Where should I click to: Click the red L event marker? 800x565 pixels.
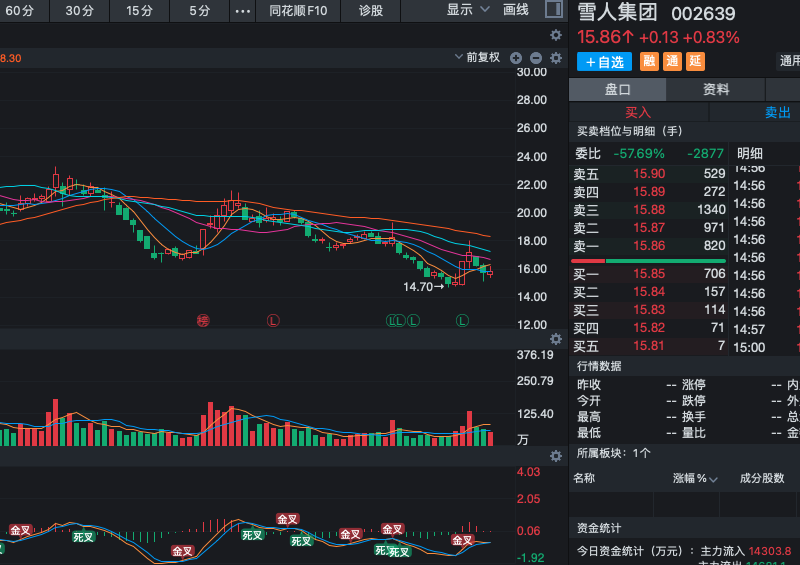(x=273, y=321)
